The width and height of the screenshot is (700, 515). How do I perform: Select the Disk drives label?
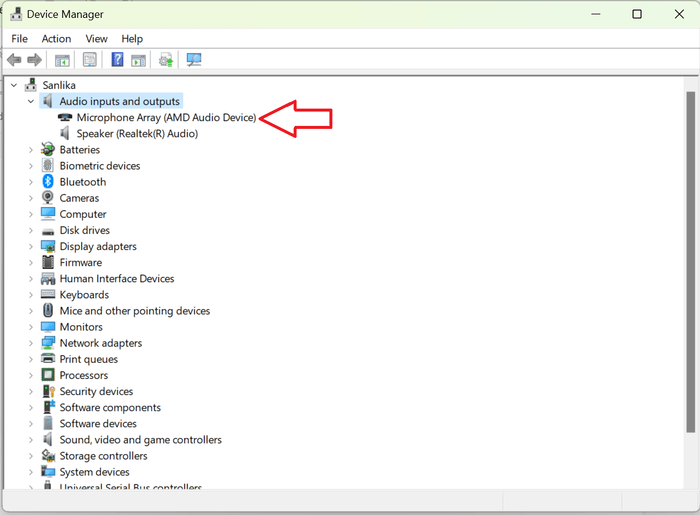pyautogui.click(x=85, y=230)
